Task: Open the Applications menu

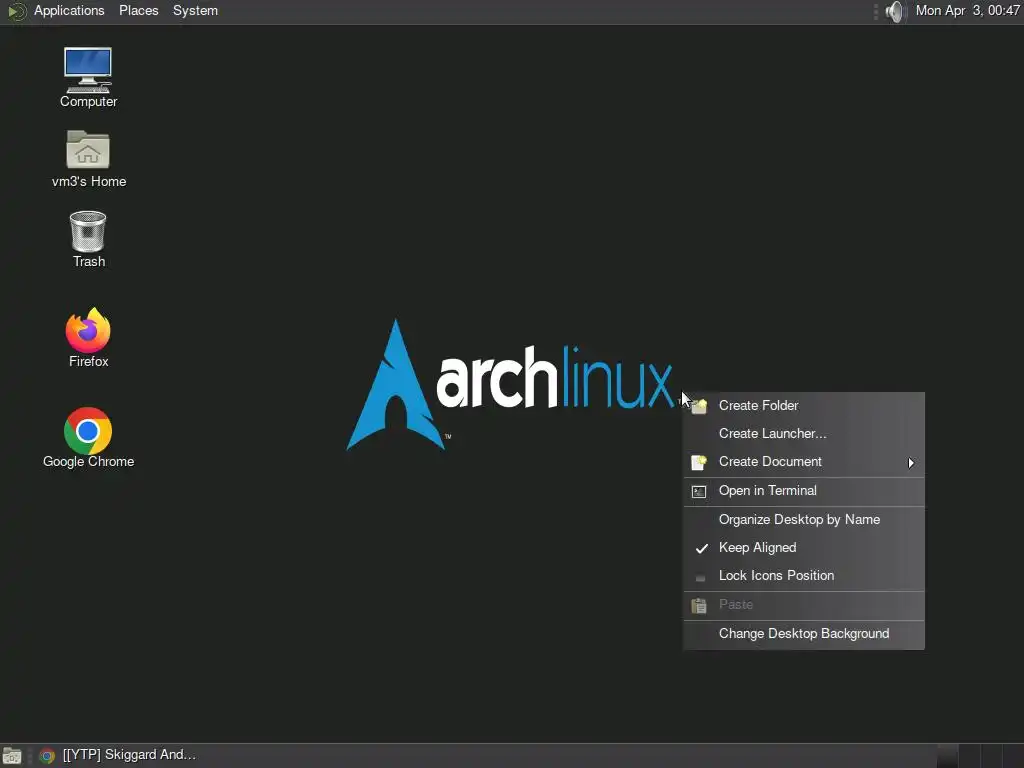Action: [69, 10]
